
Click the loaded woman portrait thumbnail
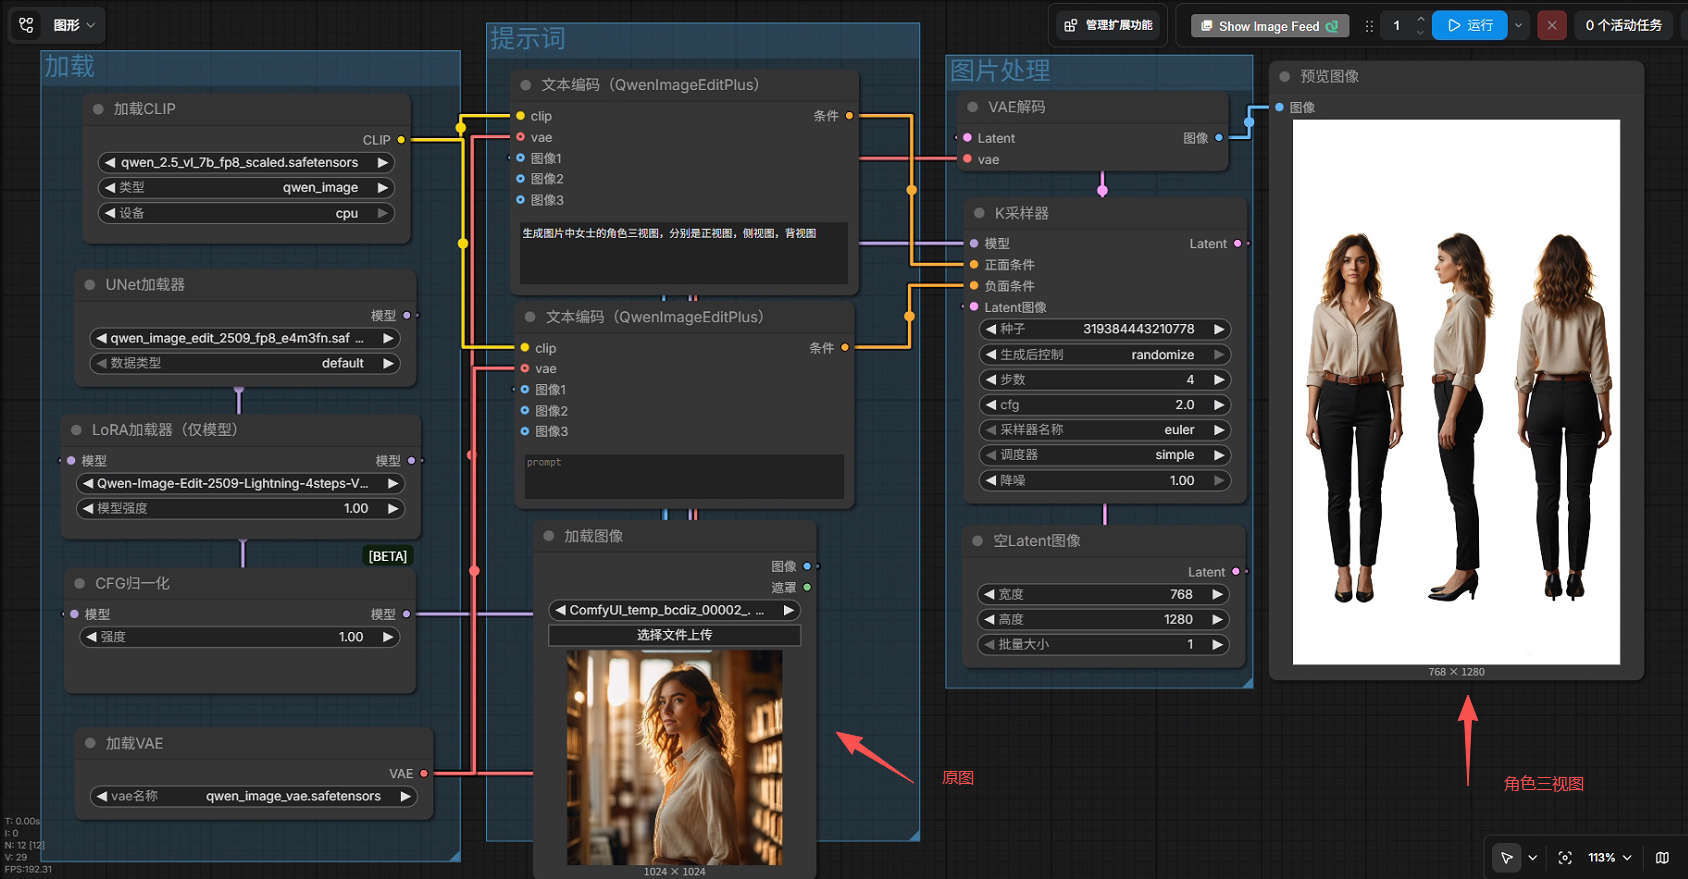[x=675, y=757]
